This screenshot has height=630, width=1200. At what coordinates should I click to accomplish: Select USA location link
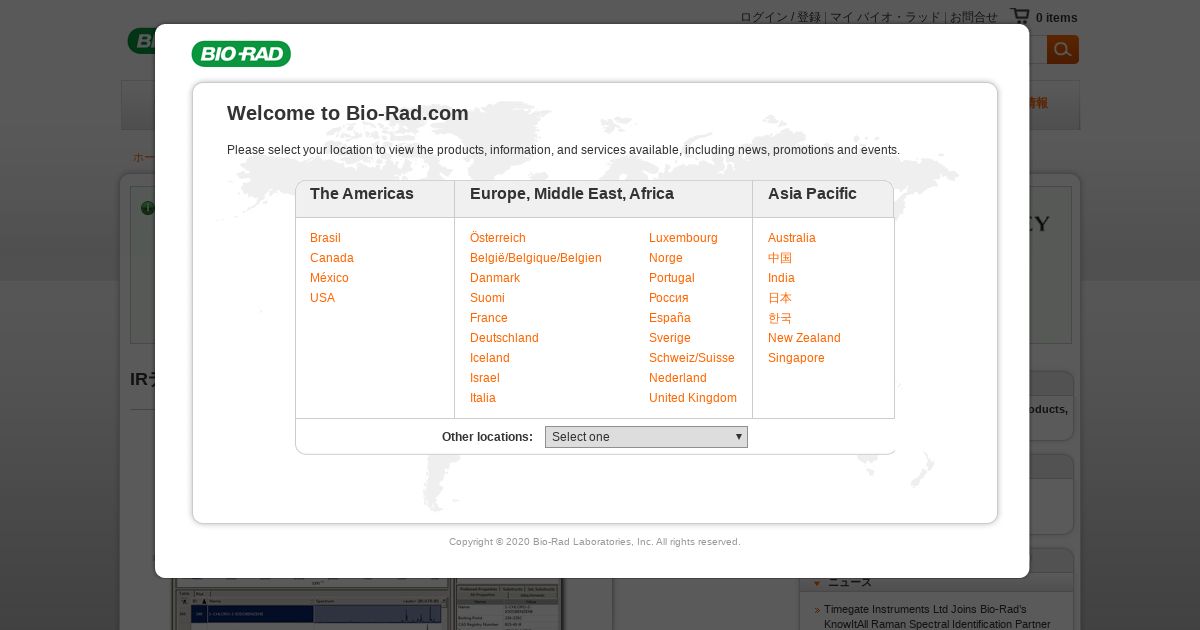322,298
